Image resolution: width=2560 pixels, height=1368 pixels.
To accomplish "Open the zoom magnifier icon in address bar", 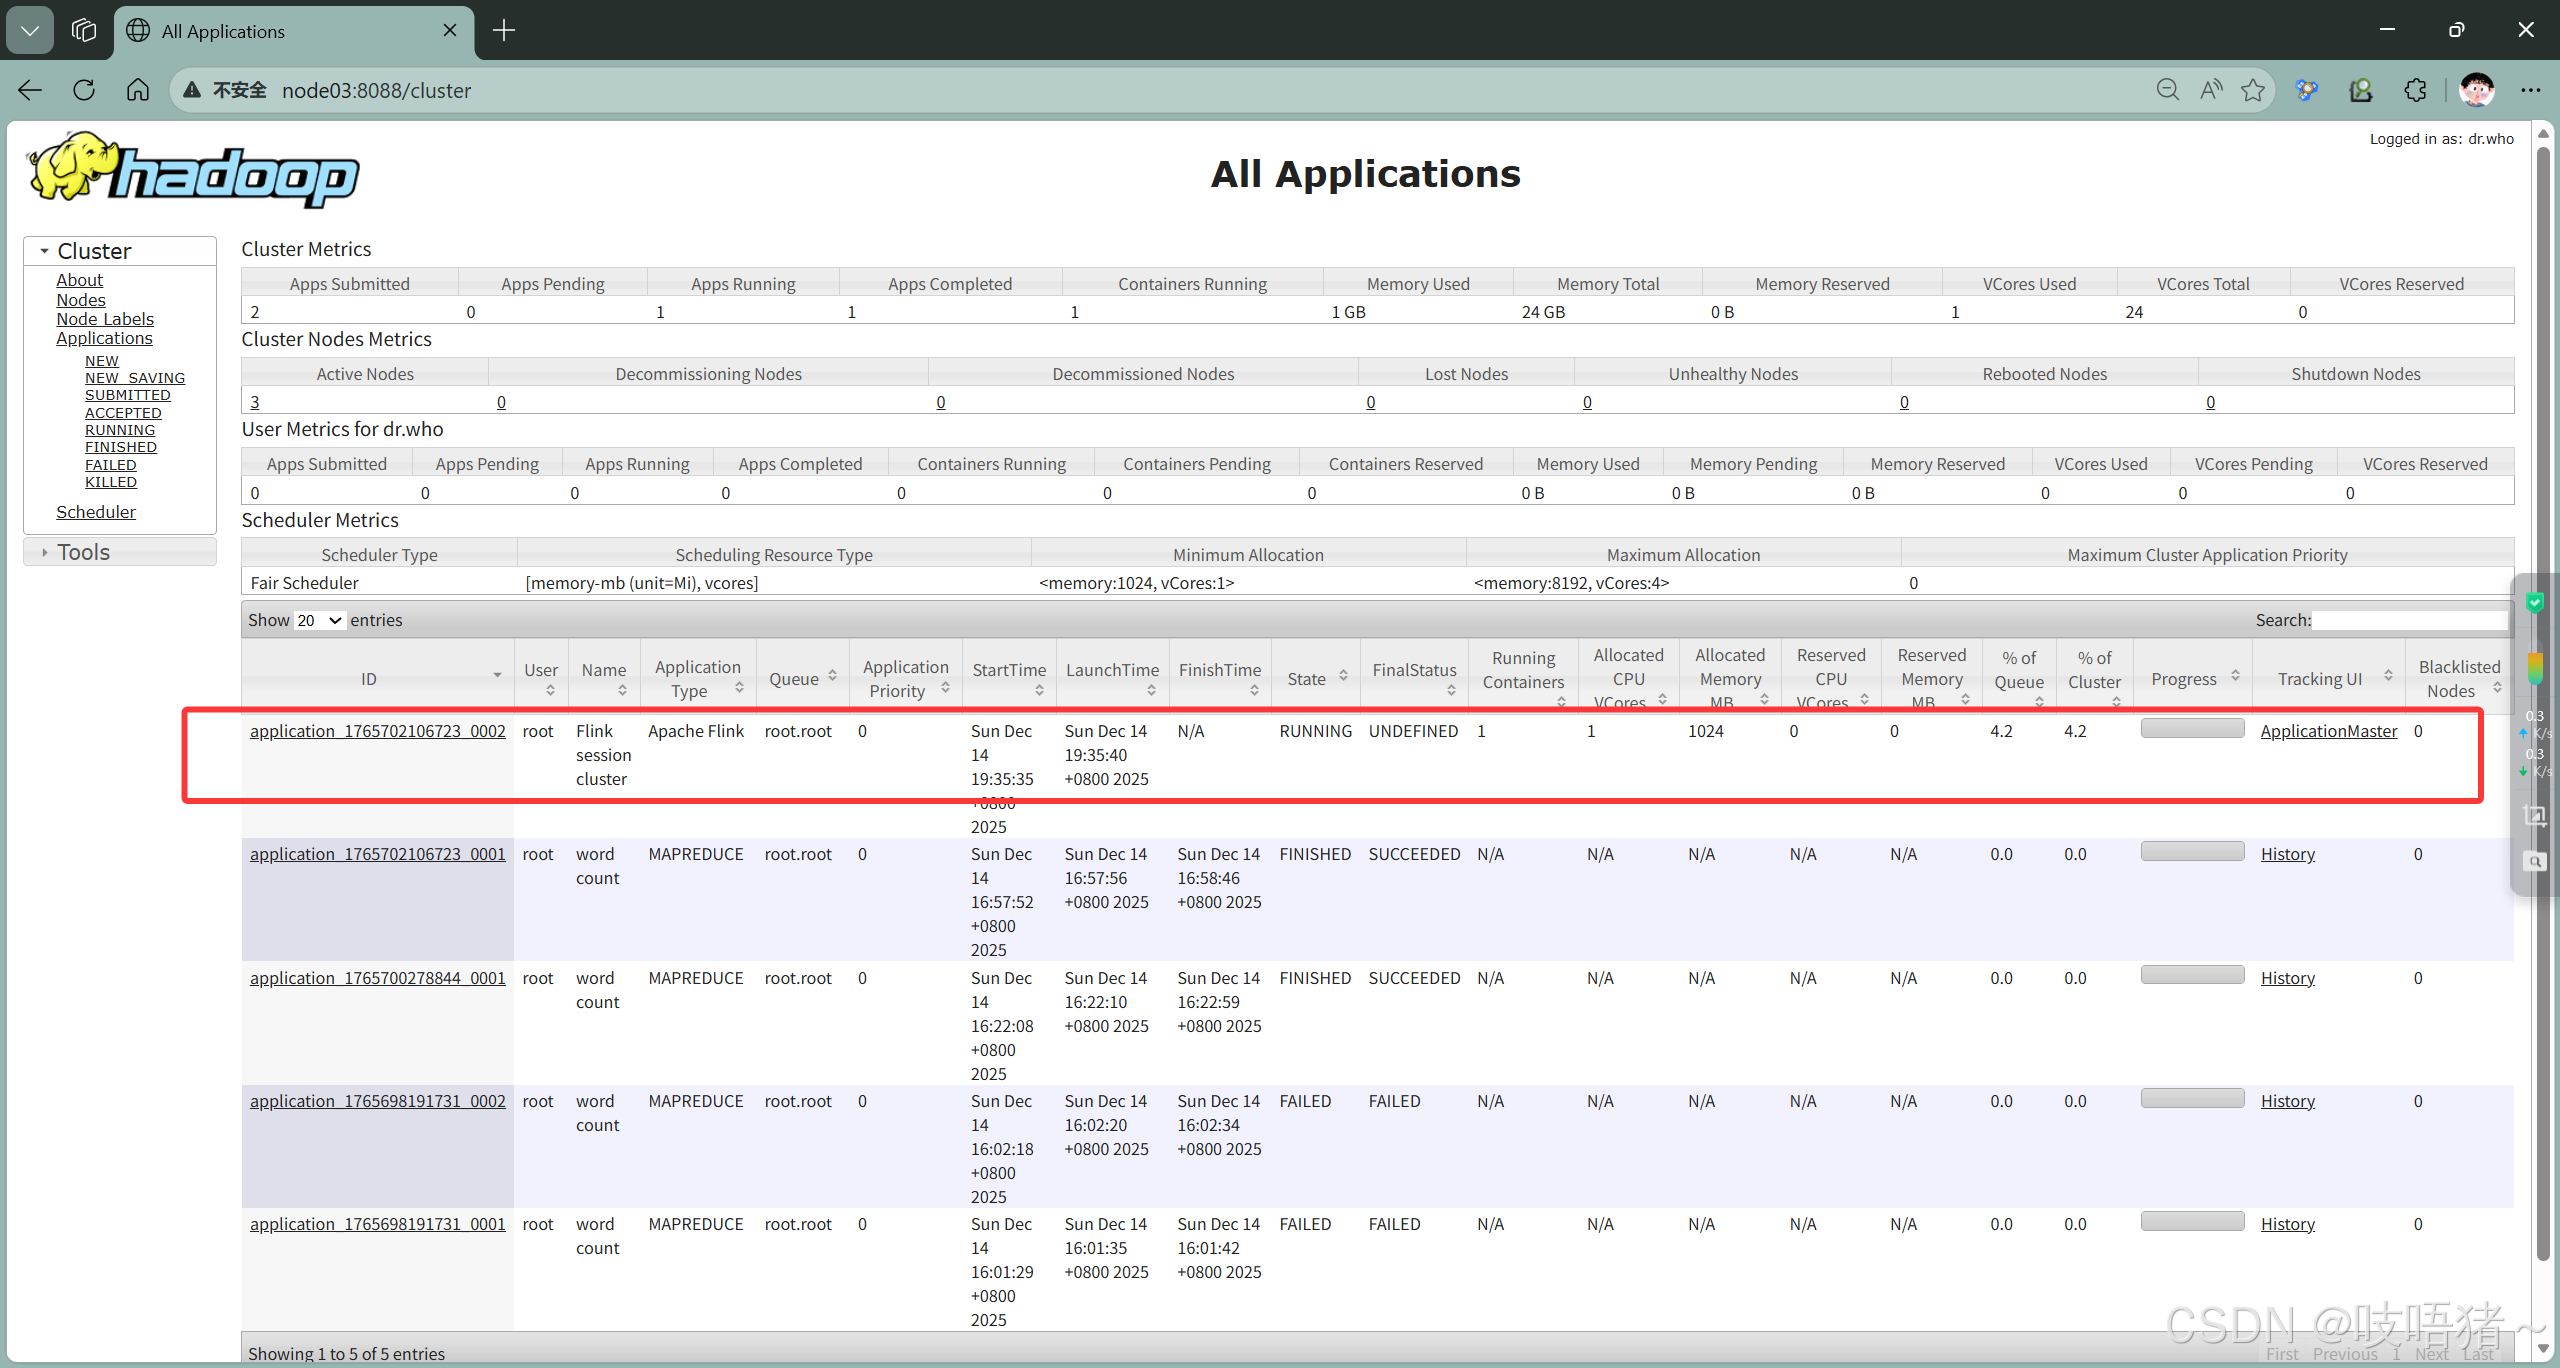I will tap(2167, 90).
